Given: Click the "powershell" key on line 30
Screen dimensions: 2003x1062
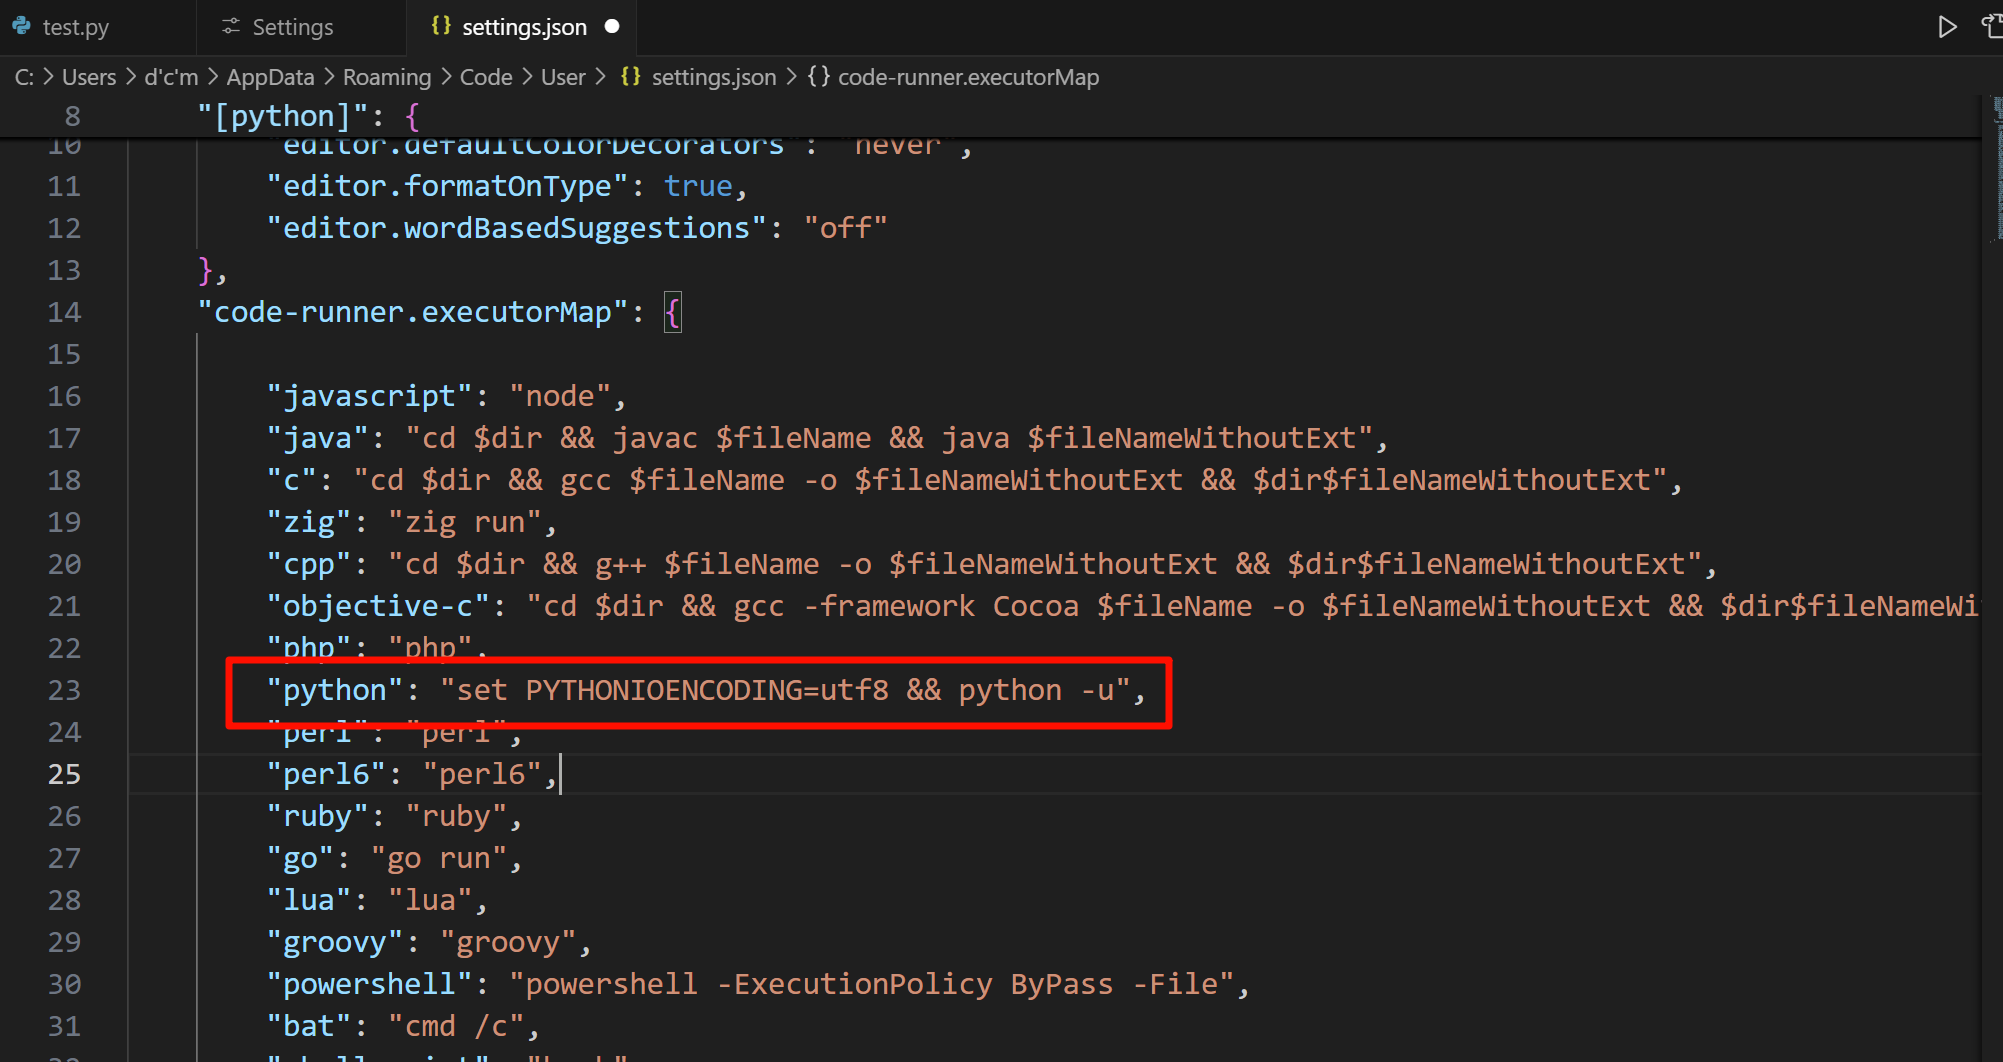Looking at the screenshot, I should 369,984.
